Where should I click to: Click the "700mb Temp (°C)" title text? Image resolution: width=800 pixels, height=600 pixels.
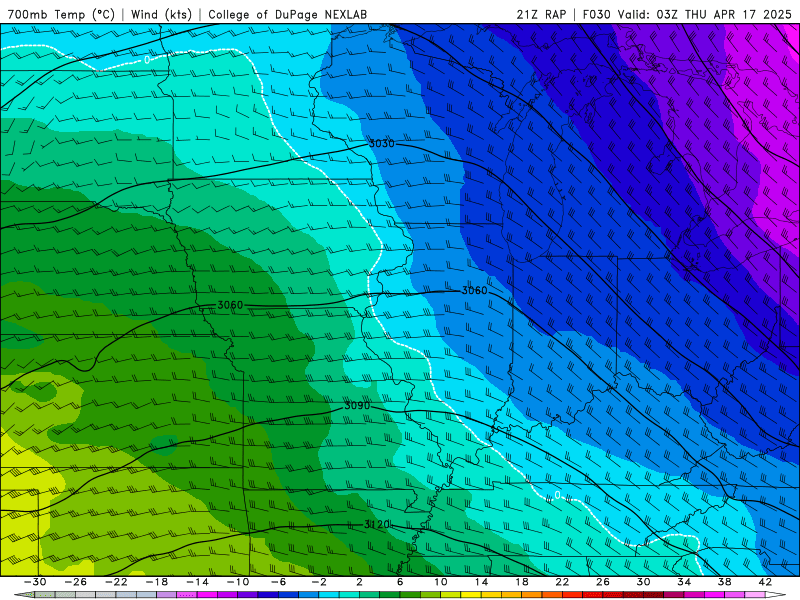click(61, 14)
